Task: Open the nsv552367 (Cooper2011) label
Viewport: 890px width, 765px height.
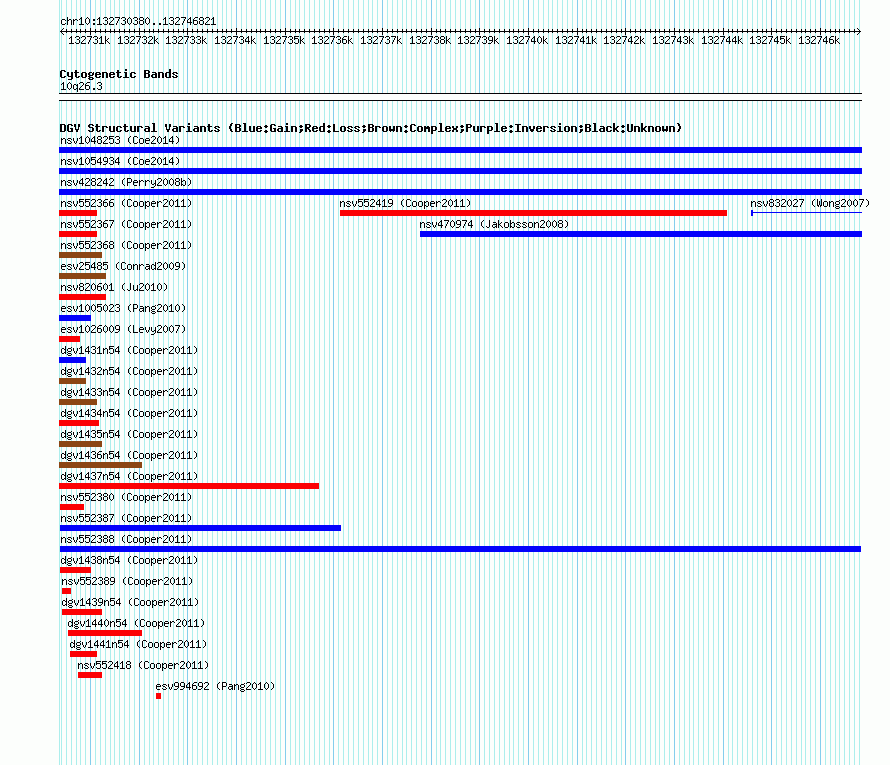Action: click(126, 224)
